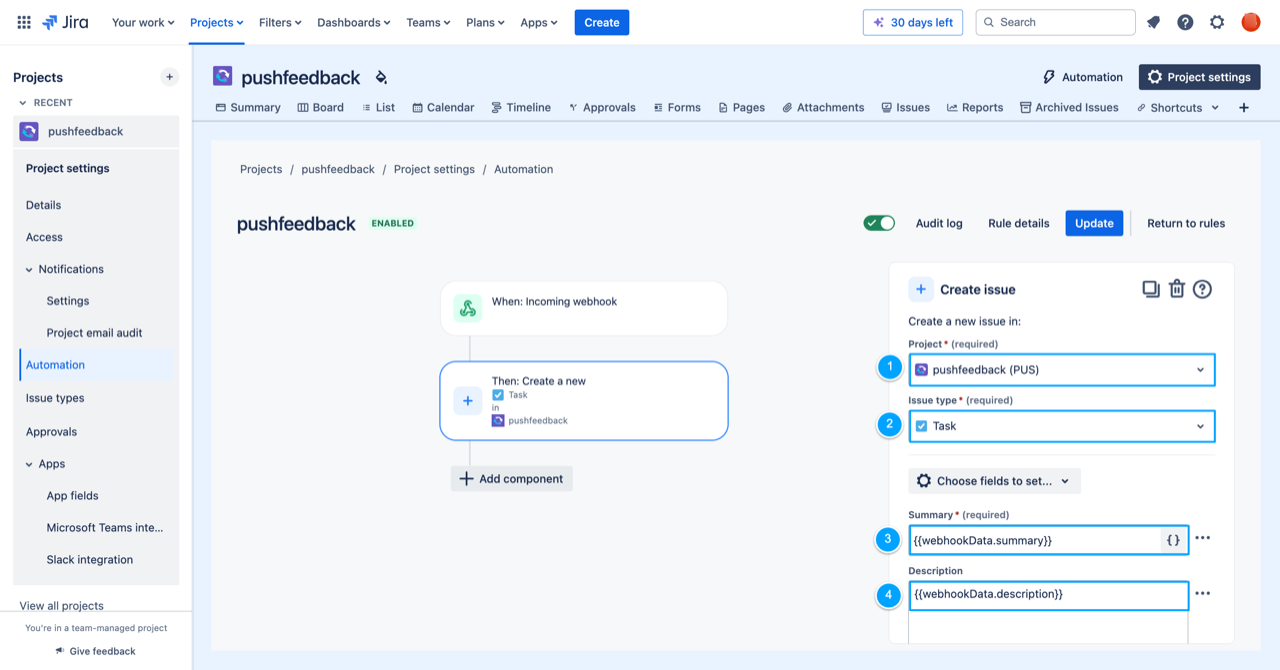Screen dimensions: 1280x670
Task: Open Project settings button
Action: click(1199, 77)
